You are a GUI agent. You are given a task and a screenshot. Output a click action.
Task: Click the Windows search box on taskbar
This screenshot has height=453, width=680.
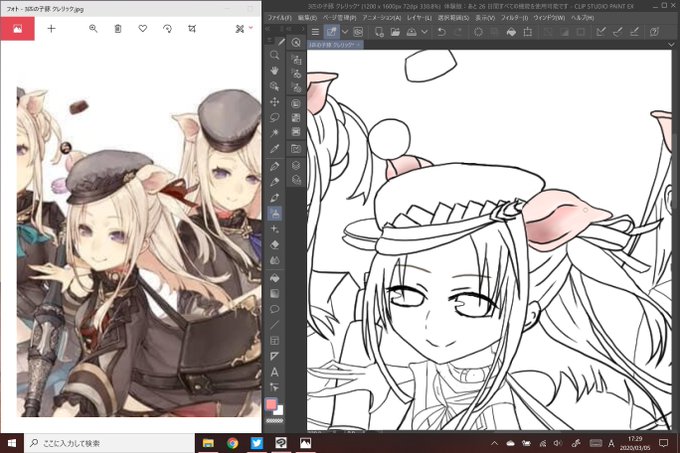110,443
